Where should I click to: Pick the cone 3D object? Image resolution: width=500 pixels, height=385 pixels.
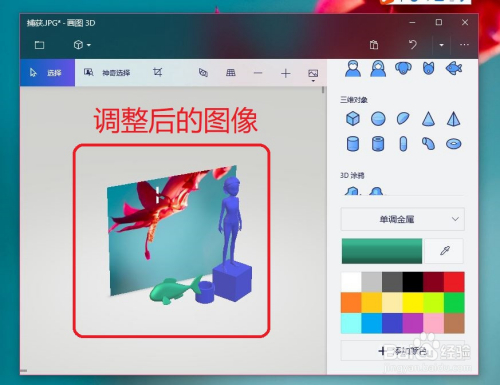tap(428, 119)
